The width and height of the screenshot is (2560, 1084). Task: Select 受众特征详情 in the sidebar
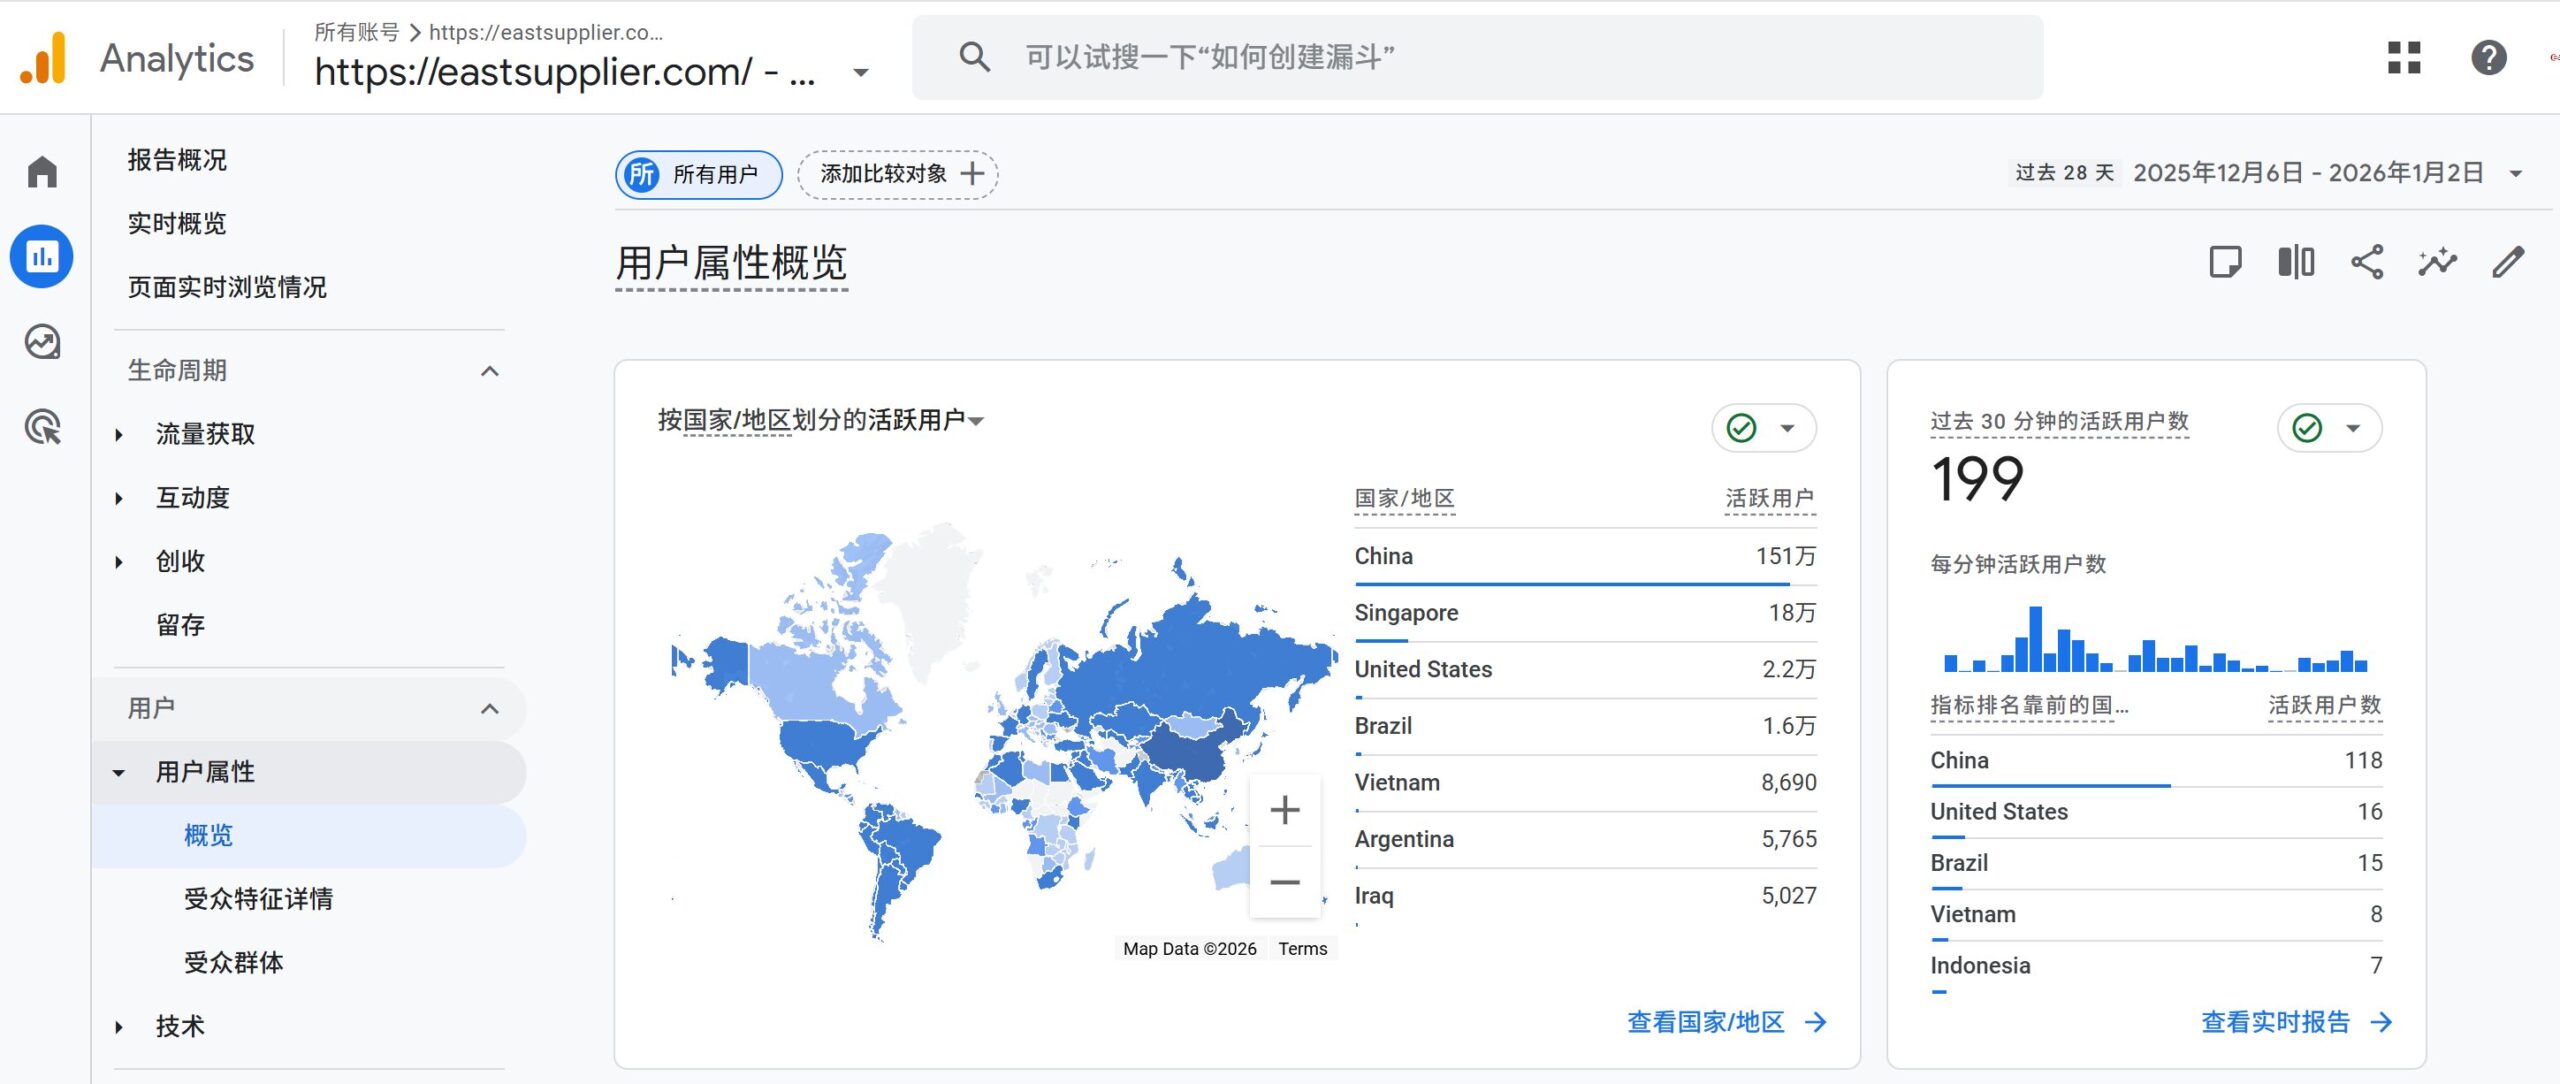(x=258, y=899)
